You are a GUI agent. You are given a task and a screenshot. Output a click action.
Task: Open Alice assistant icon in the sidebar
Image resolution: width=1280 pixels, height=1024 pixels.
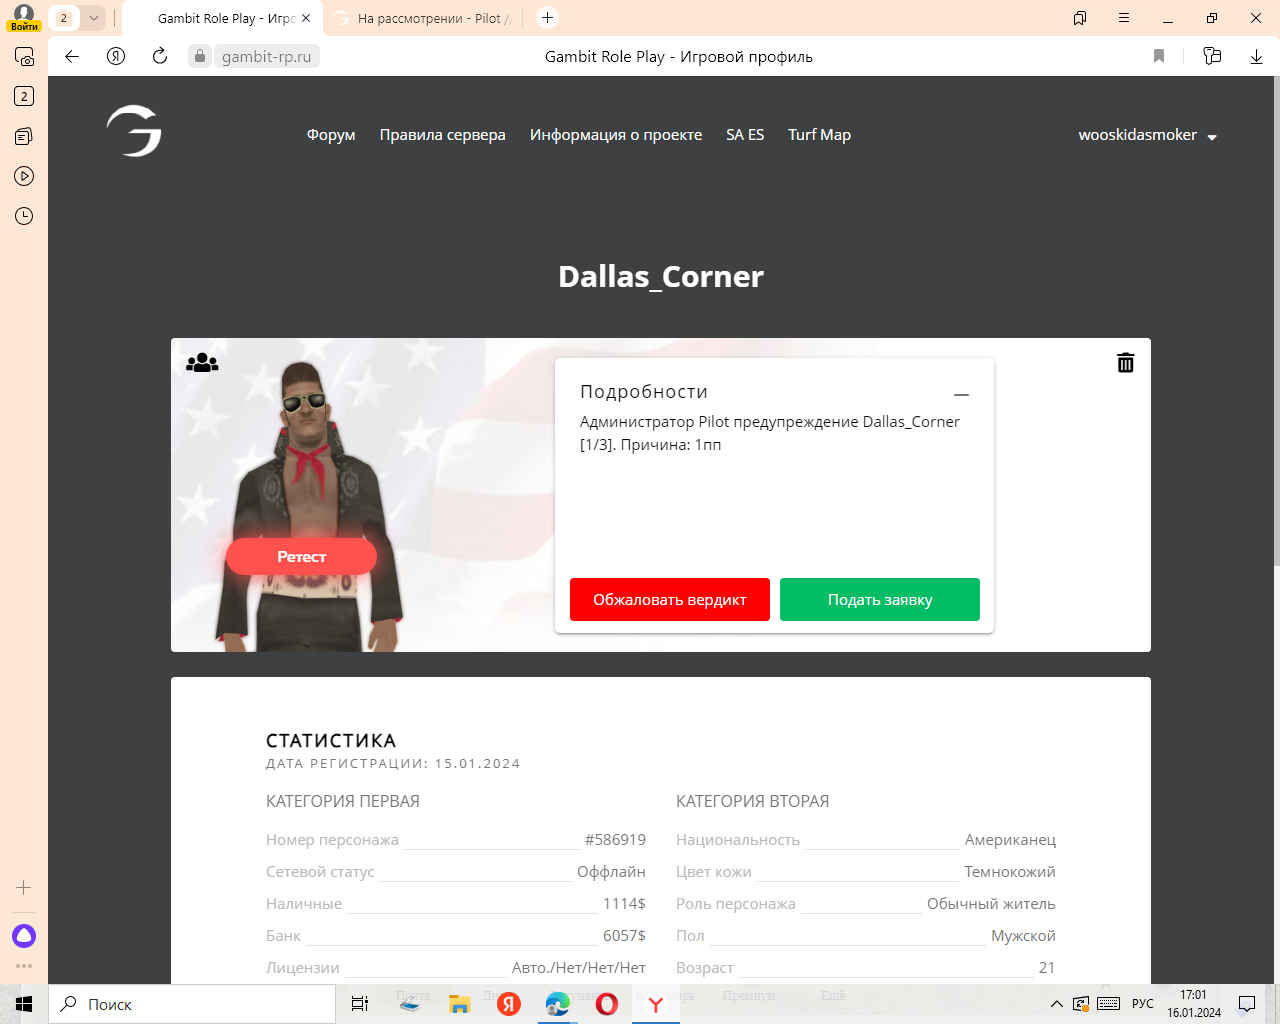click(24, 936)
